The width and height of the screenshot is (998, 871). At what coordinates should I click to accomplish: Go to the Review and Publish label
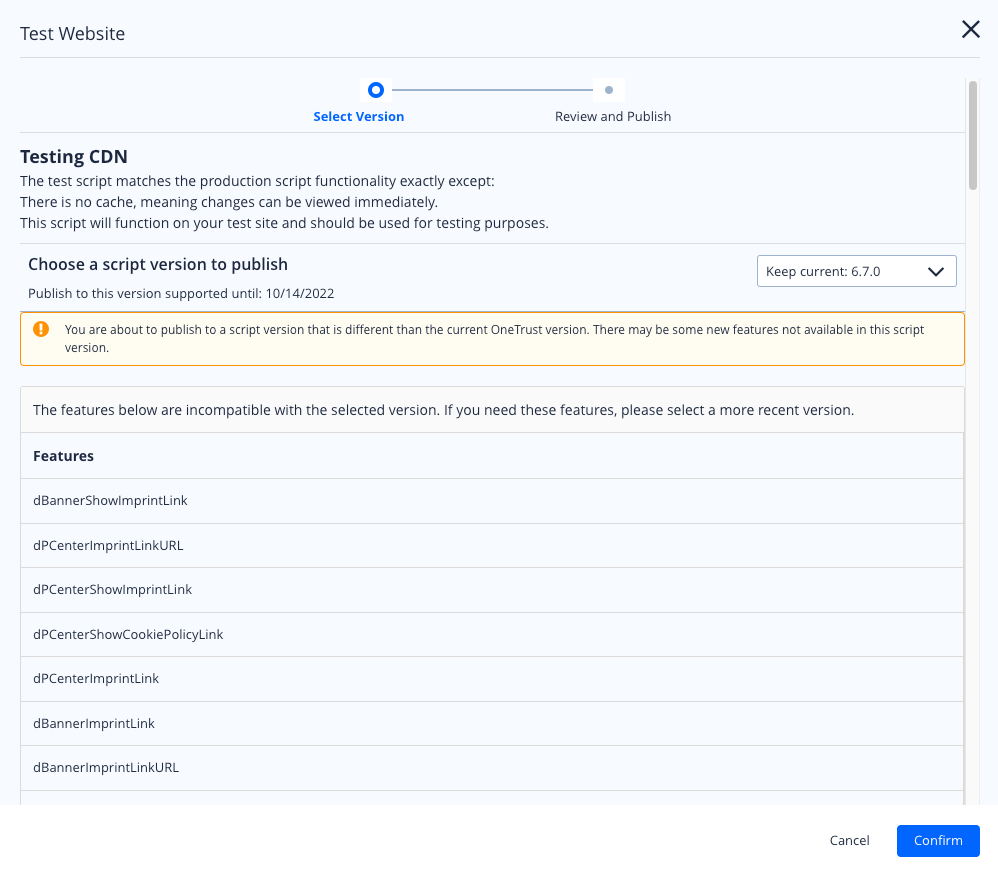click(x=612, y=117)
